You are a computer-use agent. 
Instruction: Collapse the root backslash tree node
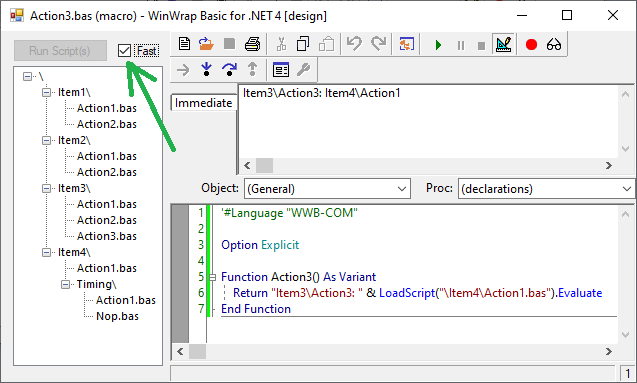27,76
